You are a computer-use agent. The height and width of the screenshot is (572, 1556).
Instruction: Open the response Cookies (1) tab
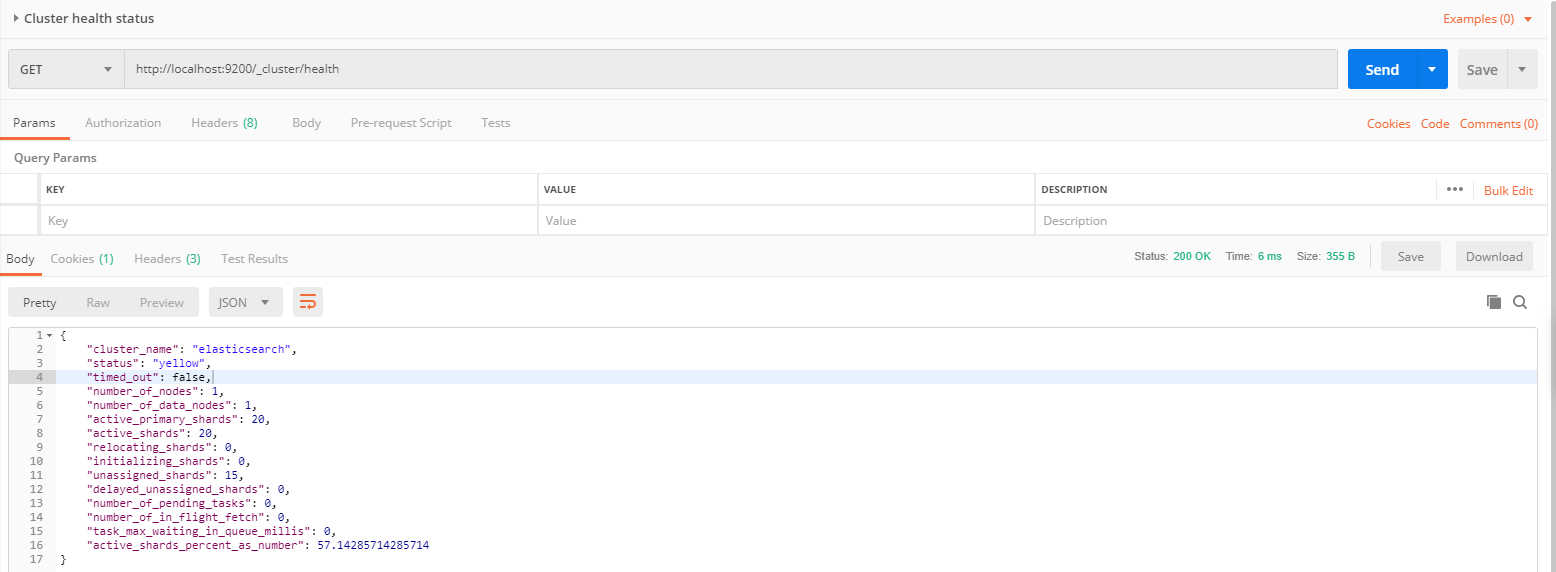pyautogui.click(x=82, y=258)
